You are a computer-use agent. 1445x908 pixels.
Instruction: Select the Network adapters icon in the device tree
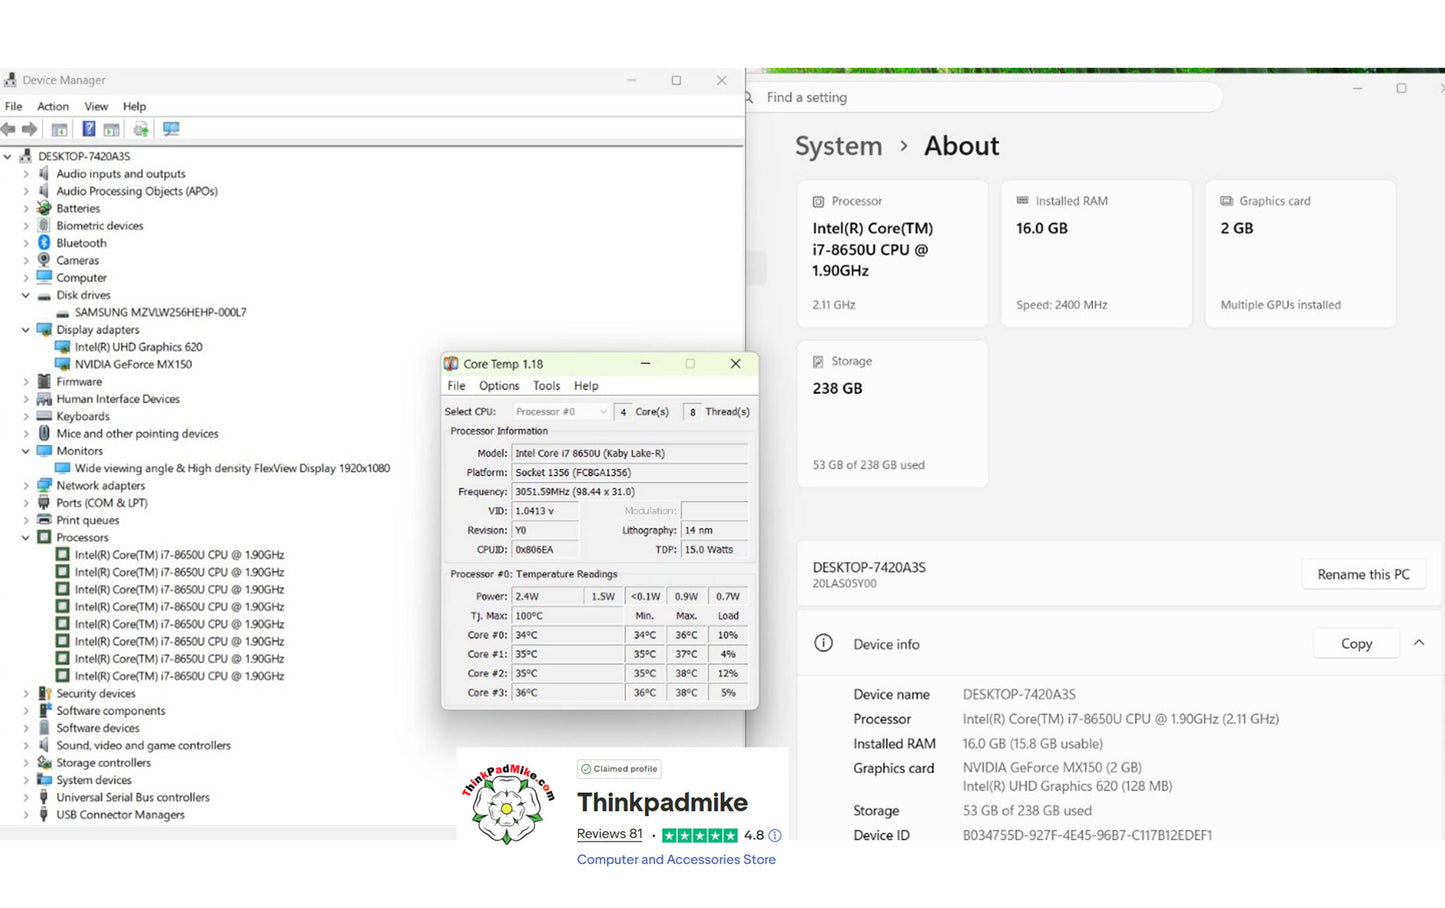pyautogui.click(x=44, y=486)
